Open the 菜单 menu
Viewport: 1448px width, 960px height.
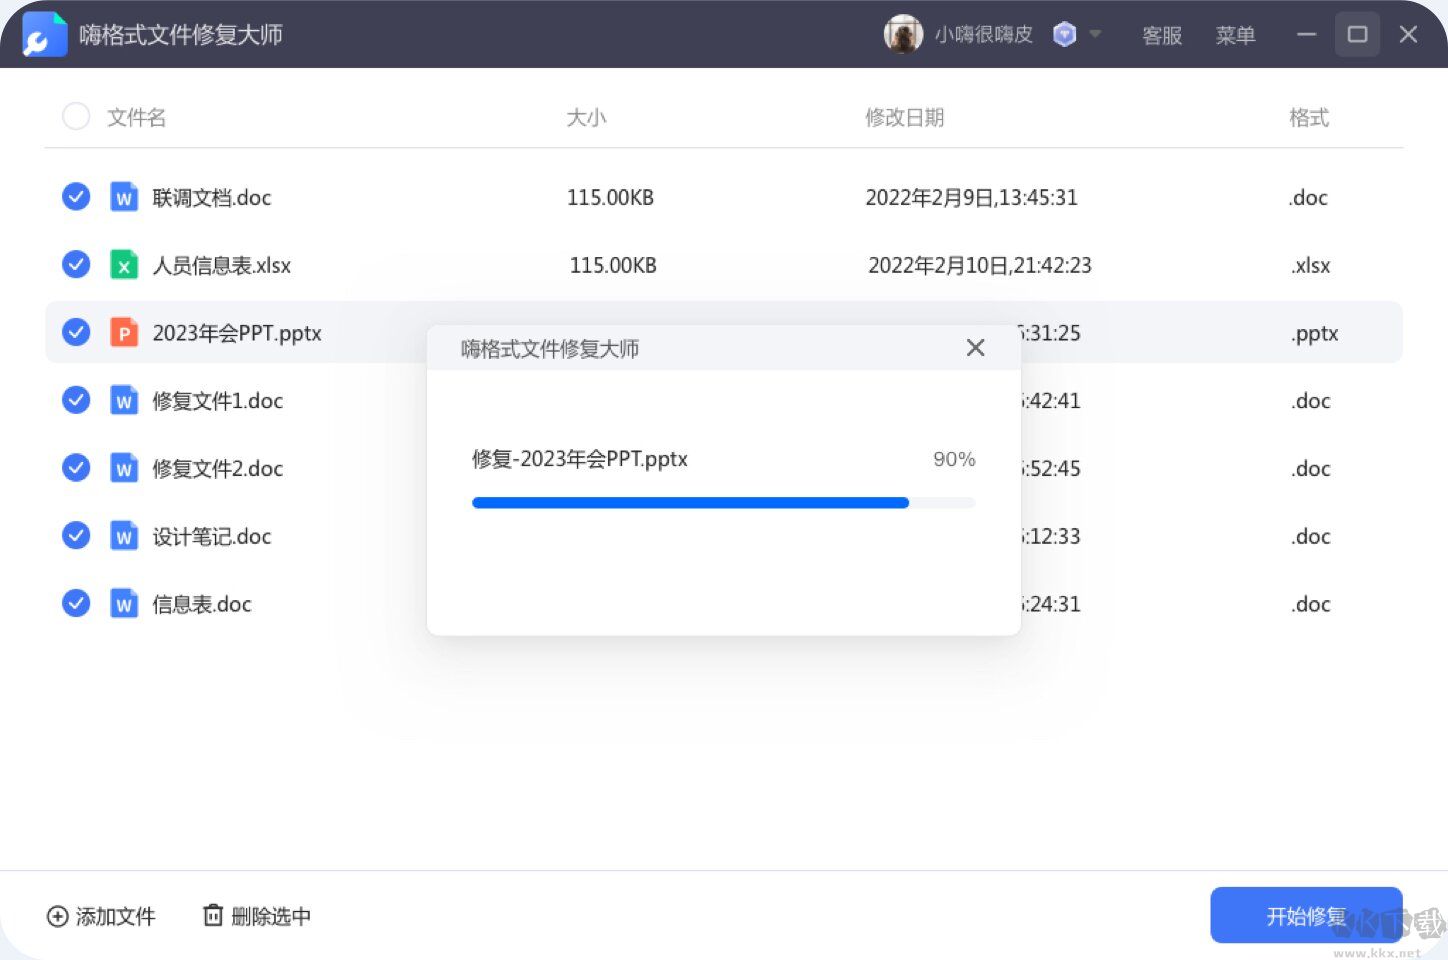(1235, 35)
